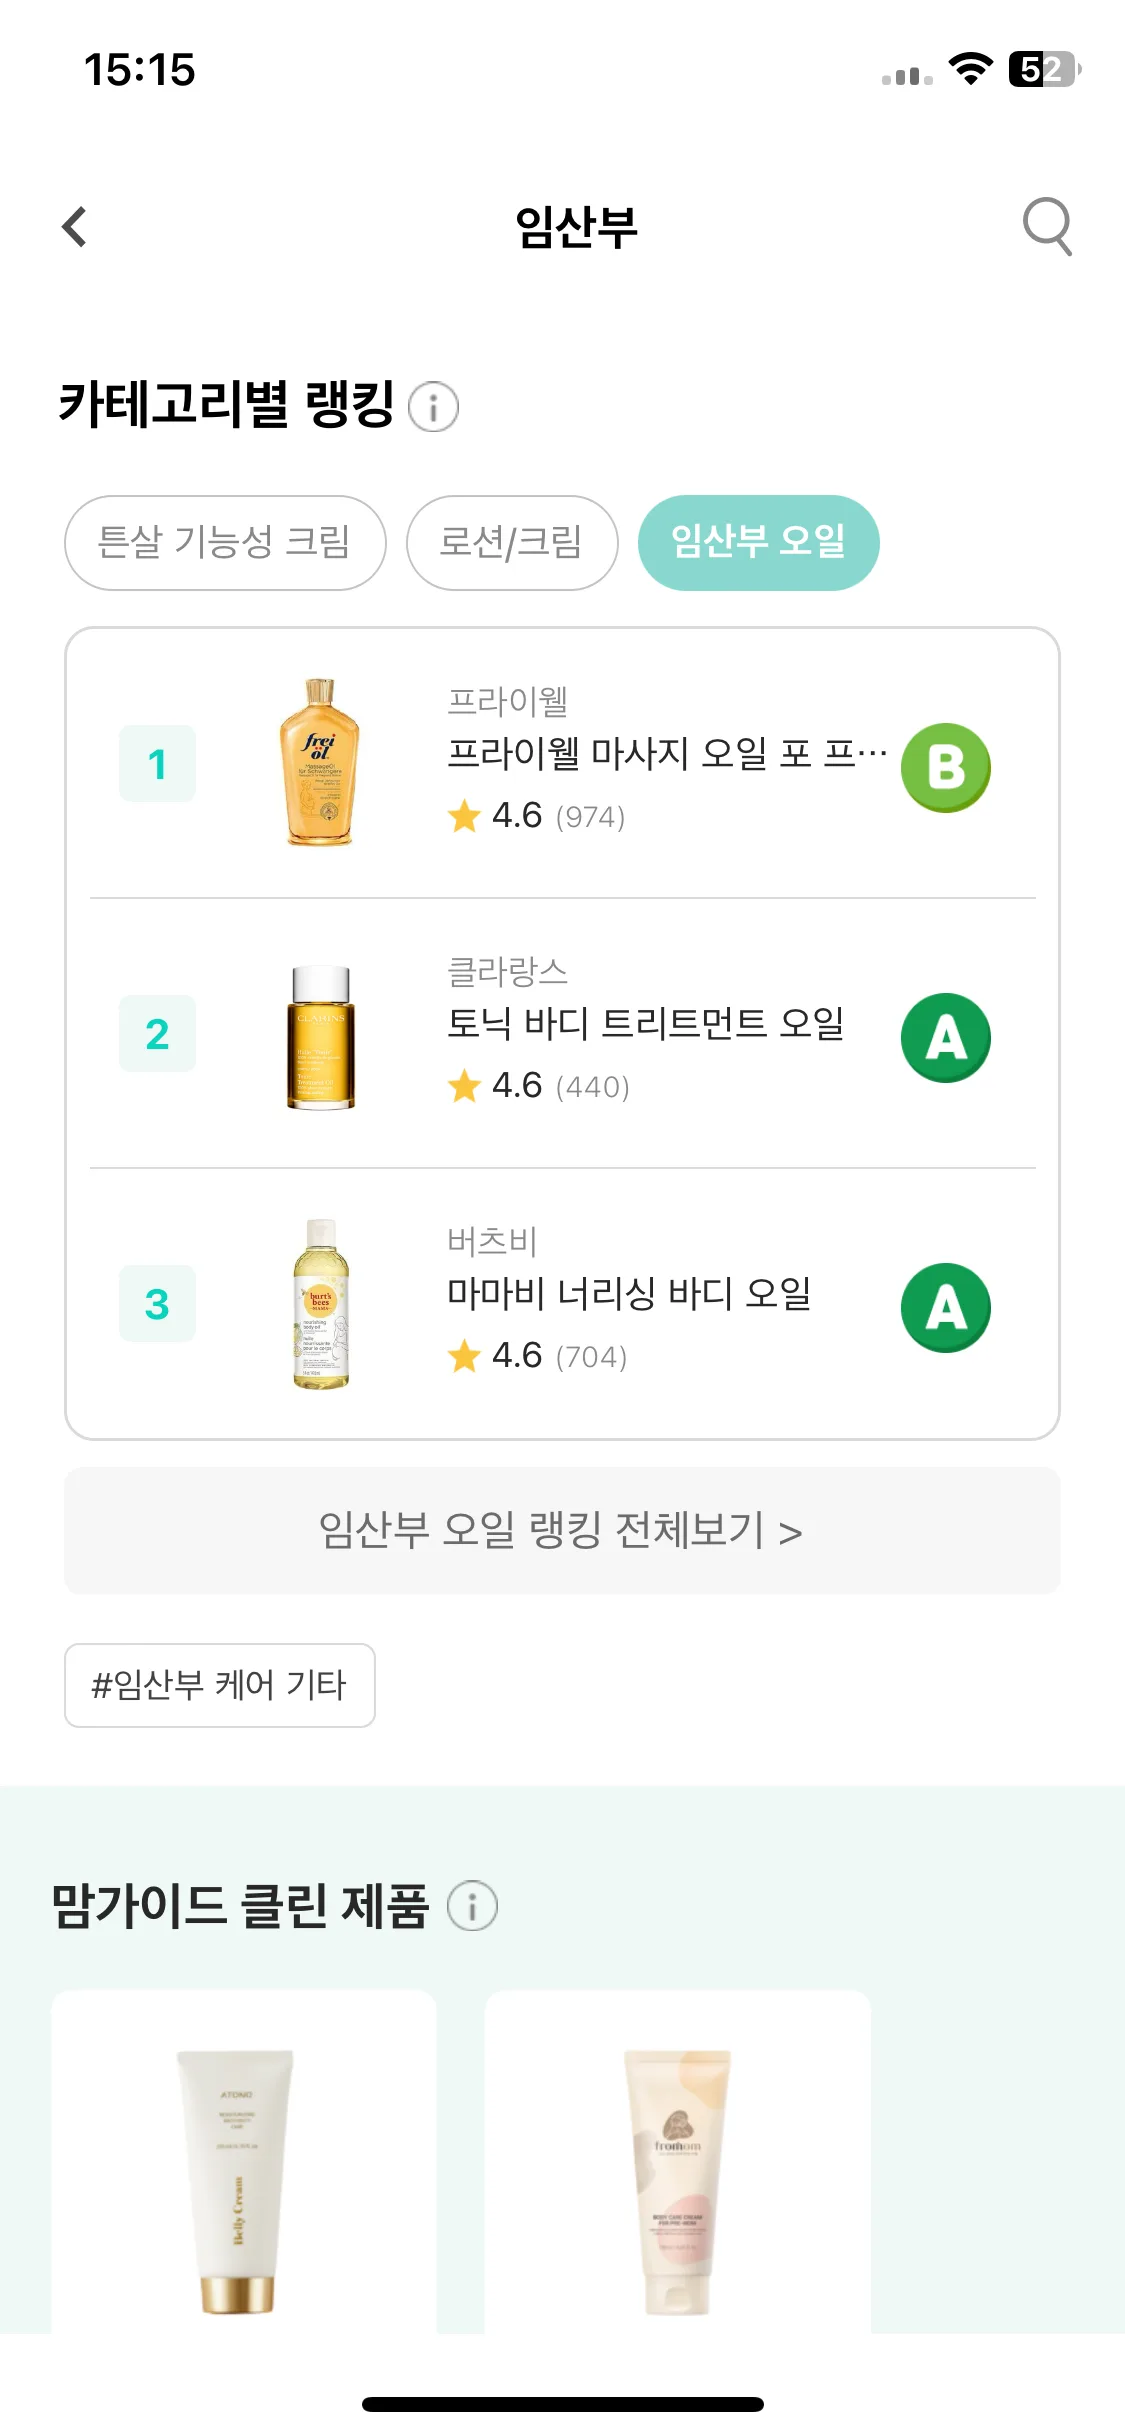Open info icon next to 카테고리별 랭킹

434,407
